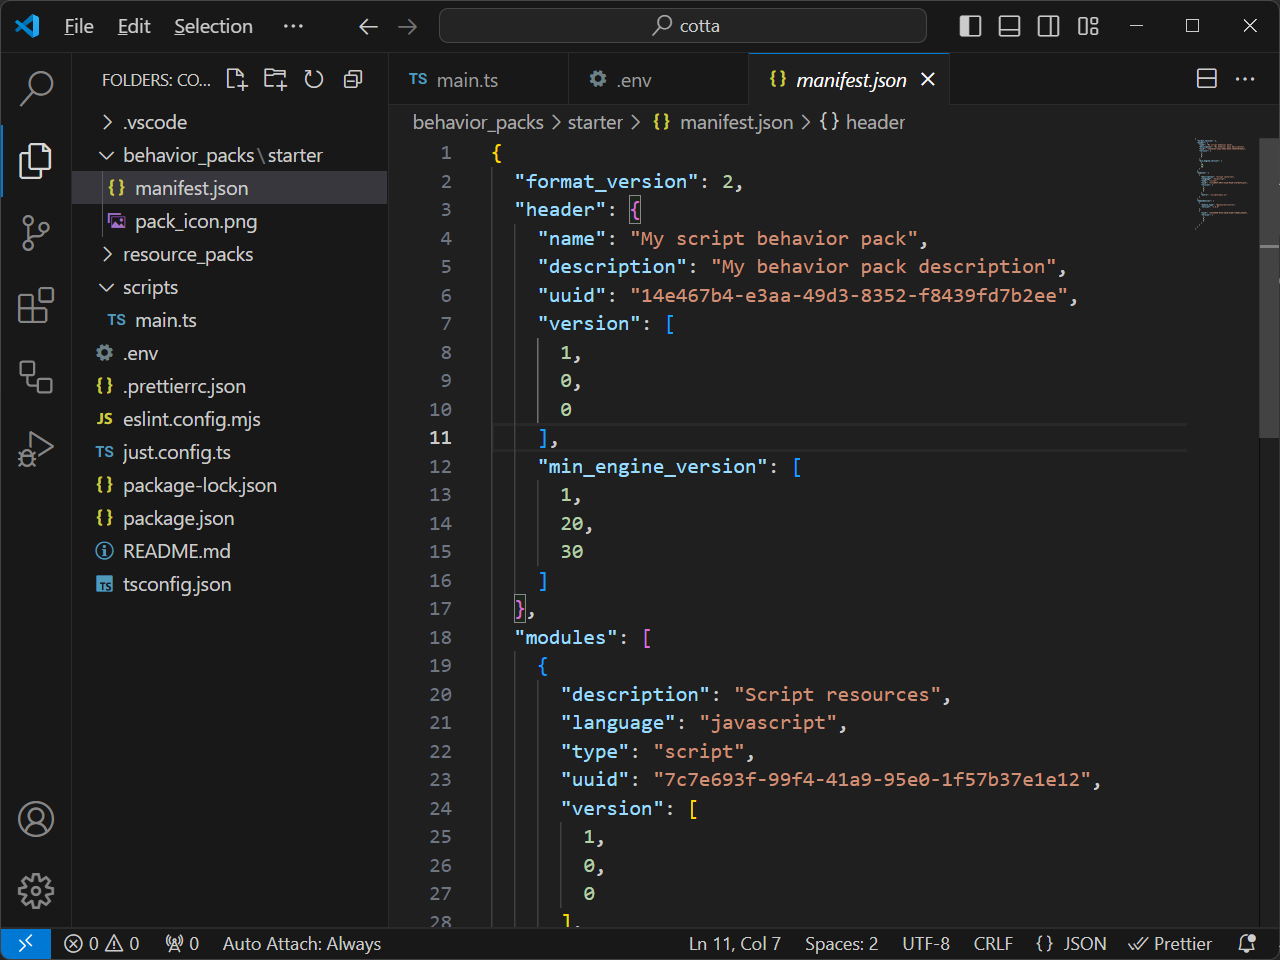Open README.md in the Explorer

tap(229, 551)
